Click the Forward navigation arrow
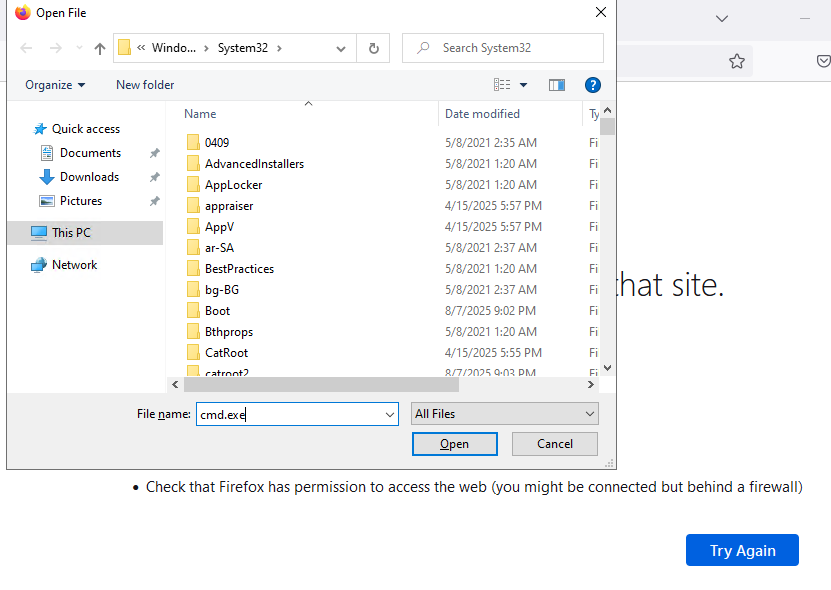This screenshot has height=590, width=831. pos(56,48)
